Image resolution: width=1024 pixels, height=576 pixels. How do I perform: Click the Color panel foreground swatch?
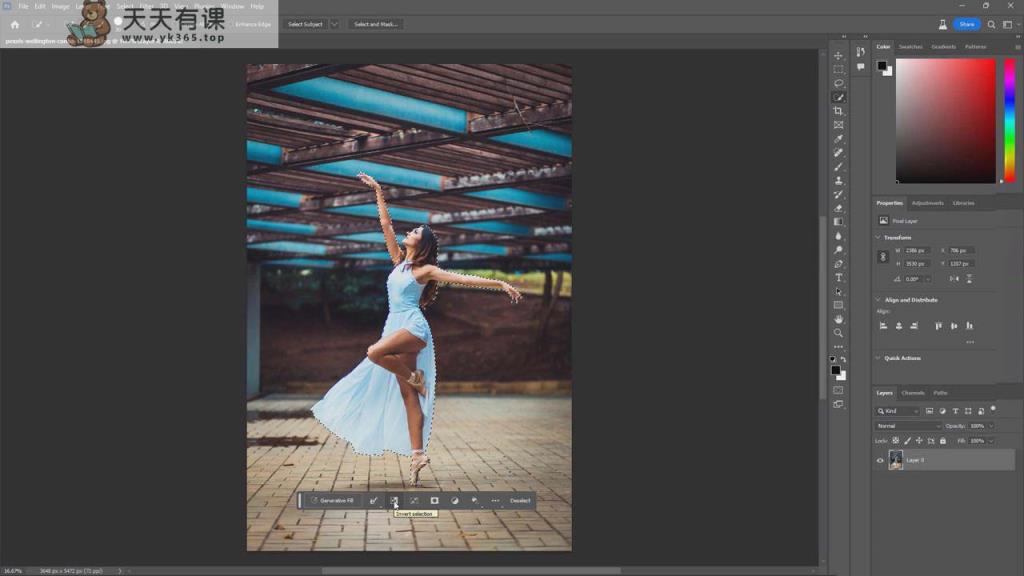point(882,66)
